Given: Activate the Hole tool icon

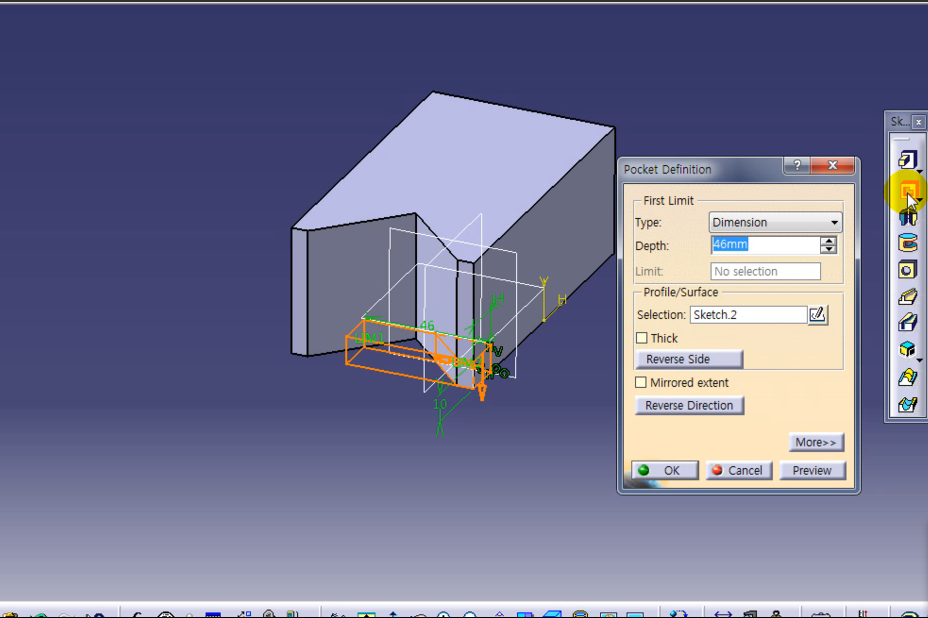Looking at the screenshot, I should coord(907,270).
